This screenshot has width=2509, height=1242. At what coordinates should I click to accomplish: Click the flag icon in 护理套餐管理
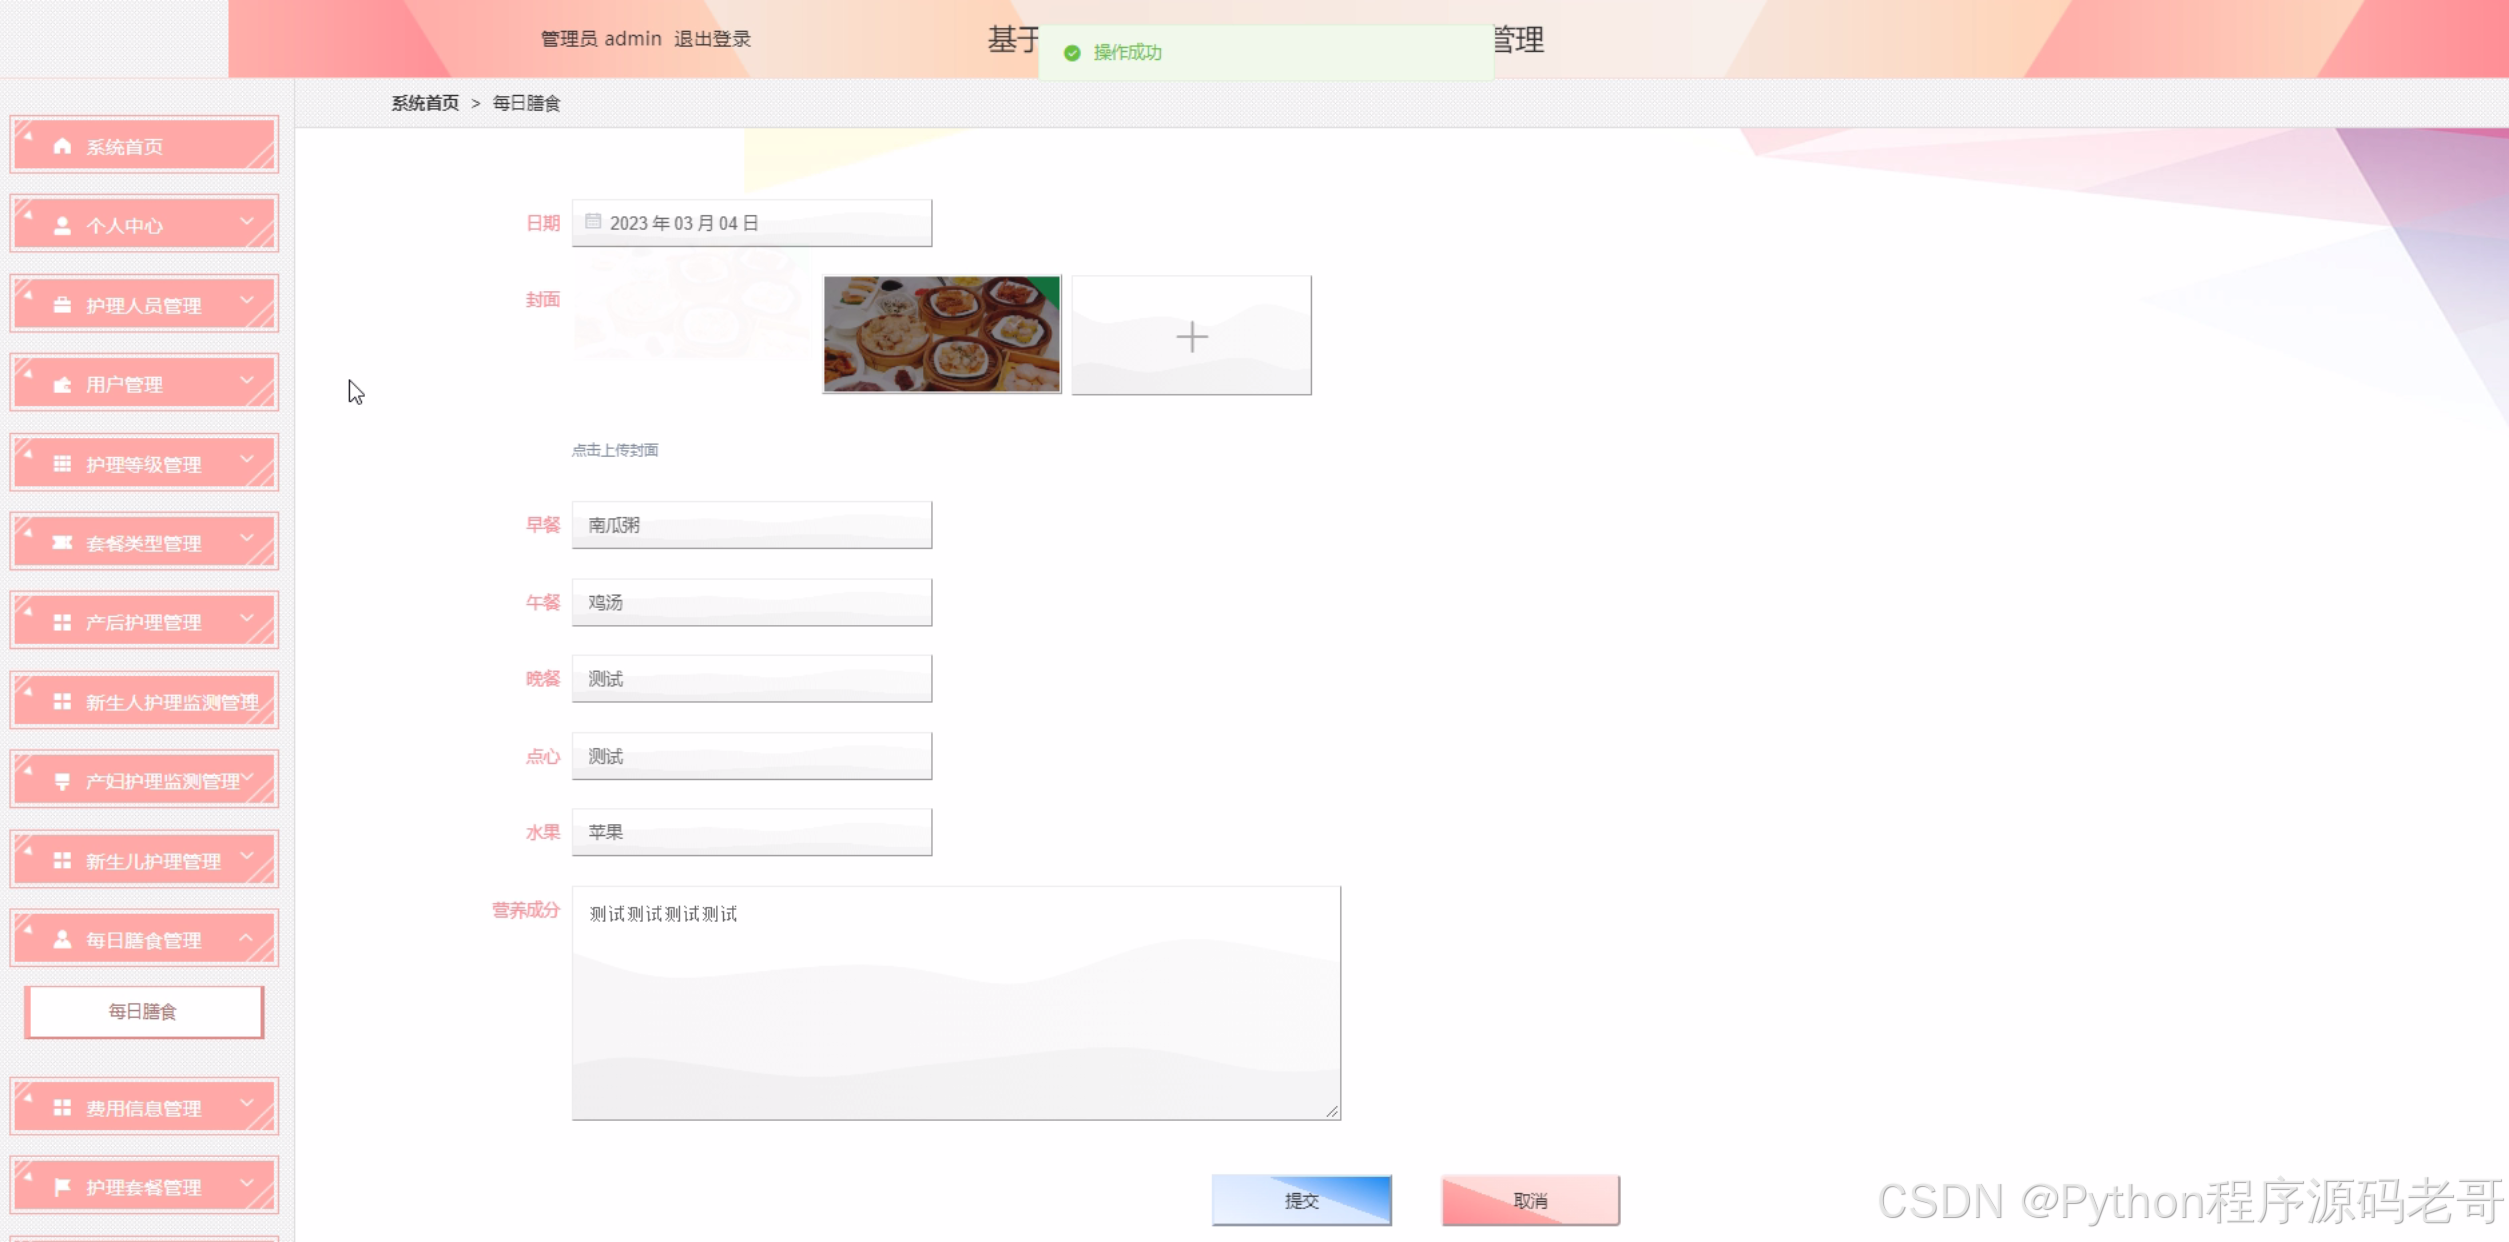pyautogui.click(x=62, y=1187)
